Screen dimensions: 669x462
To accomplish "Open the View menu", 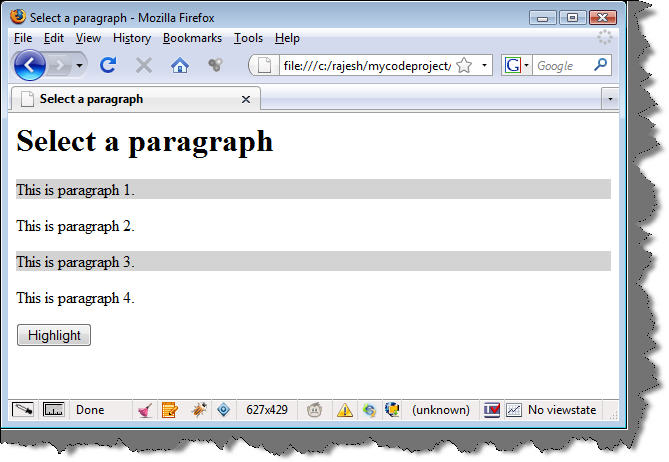I will click(x=88, y=38).
